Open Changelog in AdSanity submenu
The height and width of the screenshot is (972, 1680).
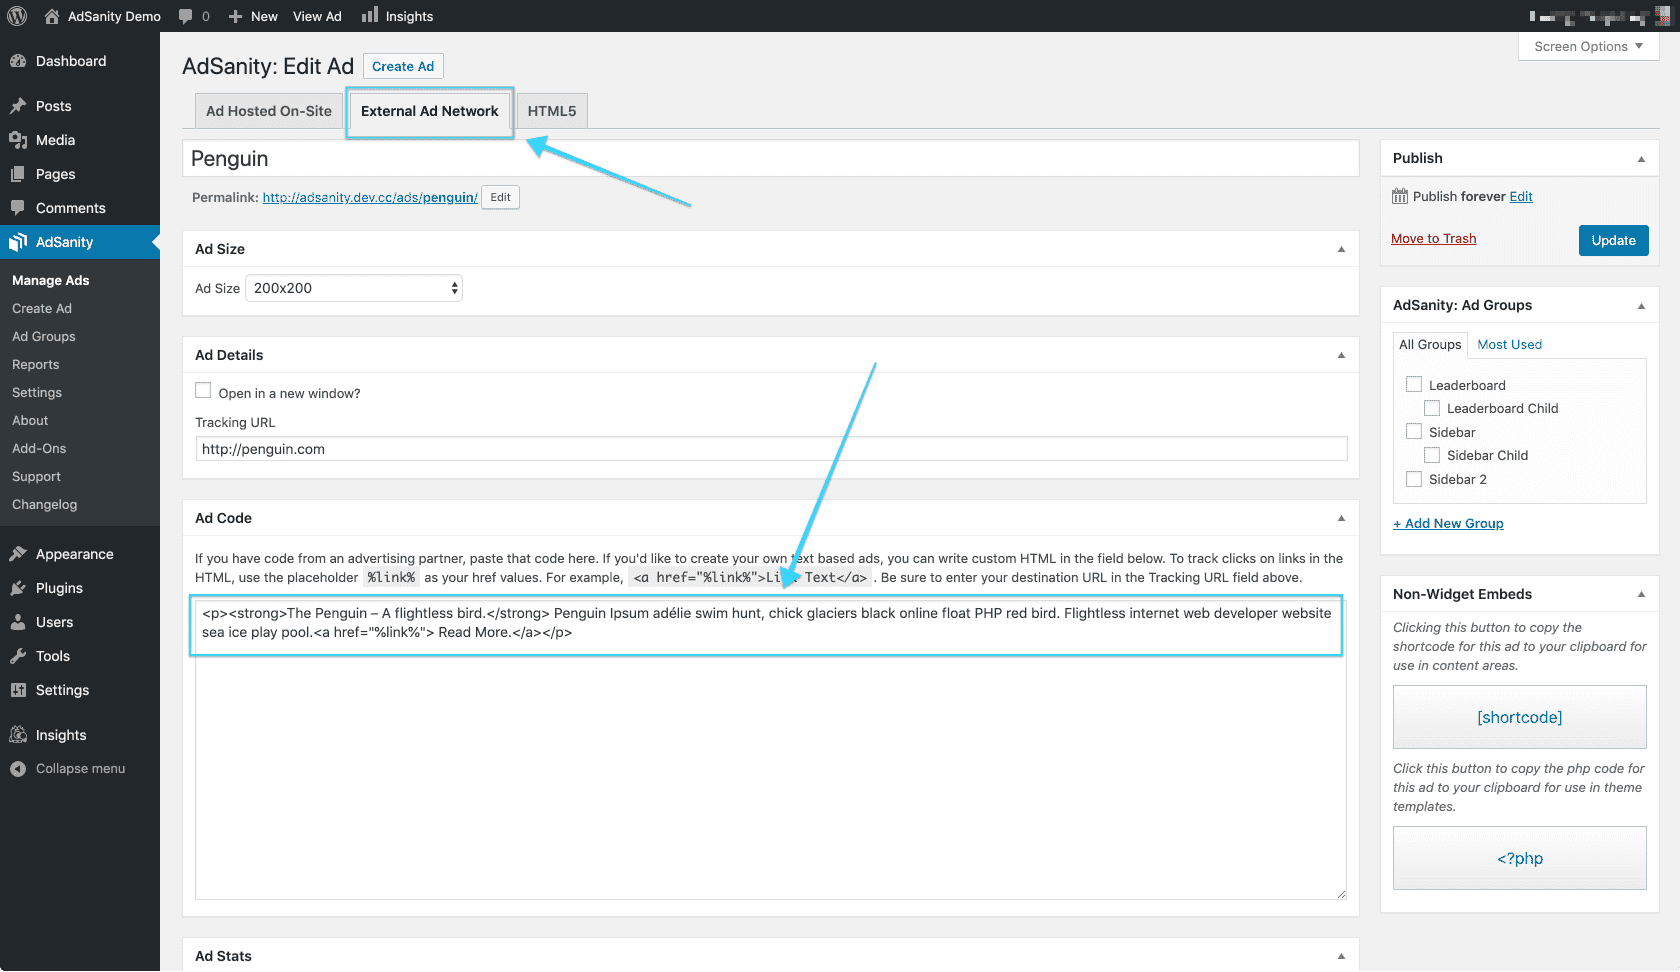[45, 504]
